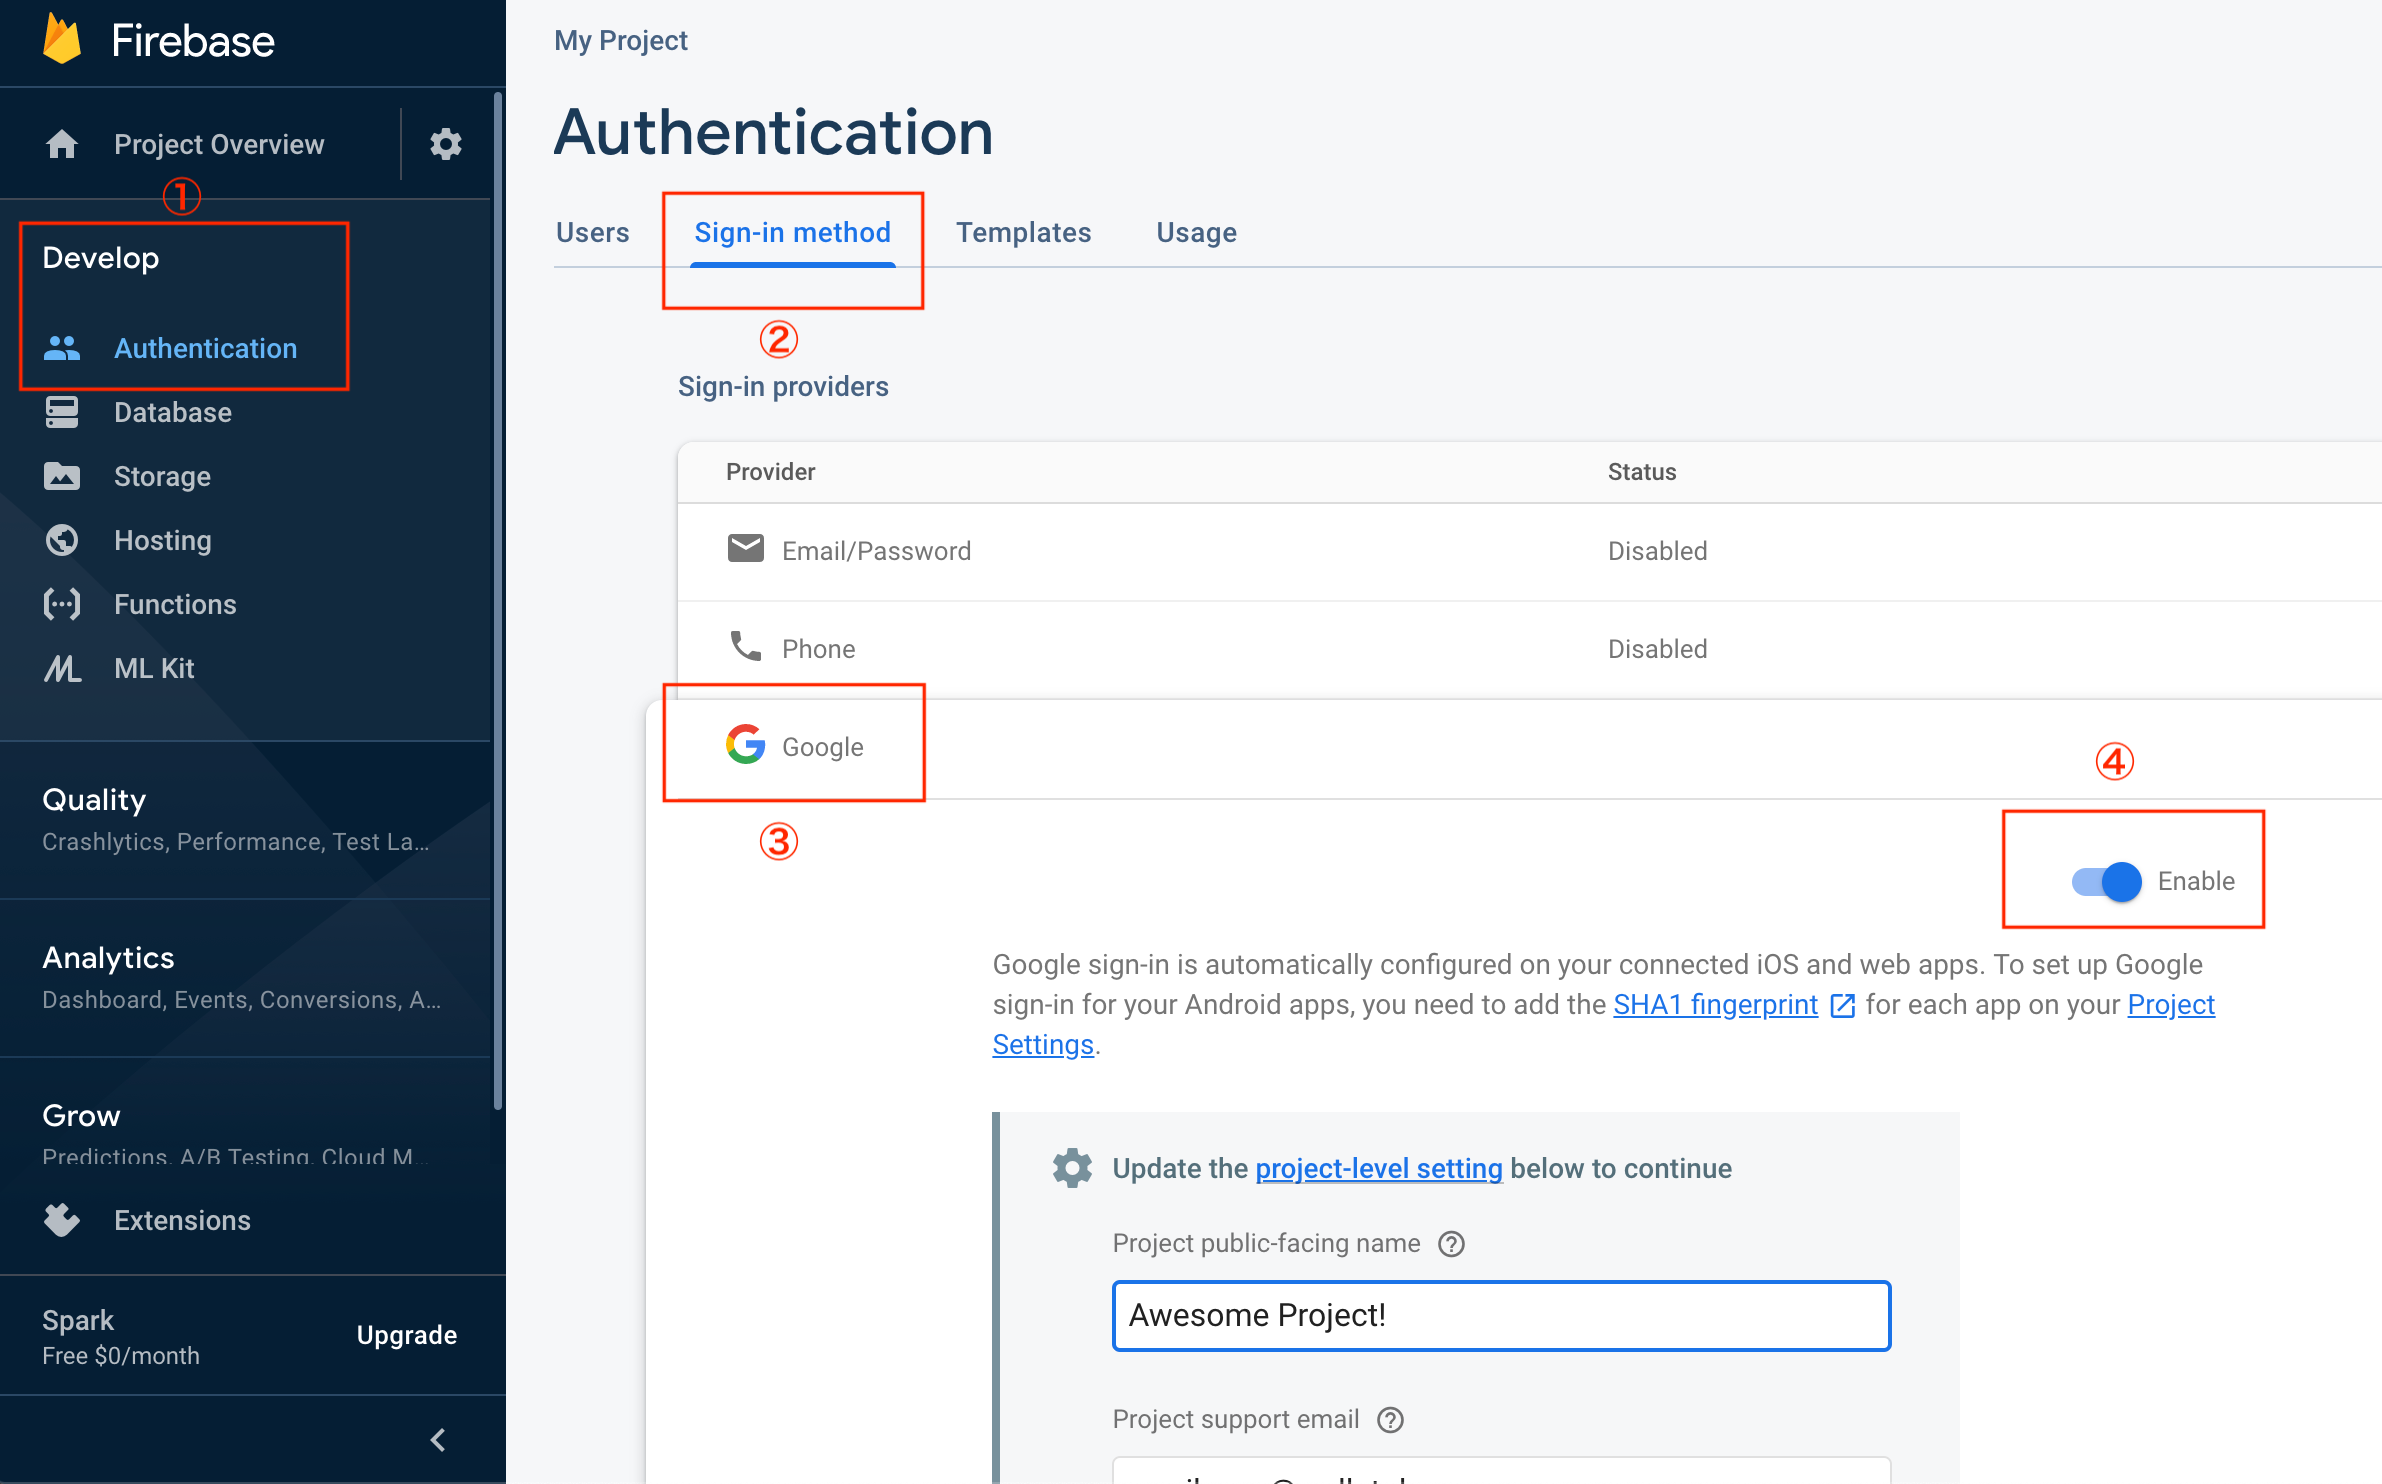Click the Storage image icon
Image resolution: width=2382 pixels, height=1484 pixels.
coord(62,476)
